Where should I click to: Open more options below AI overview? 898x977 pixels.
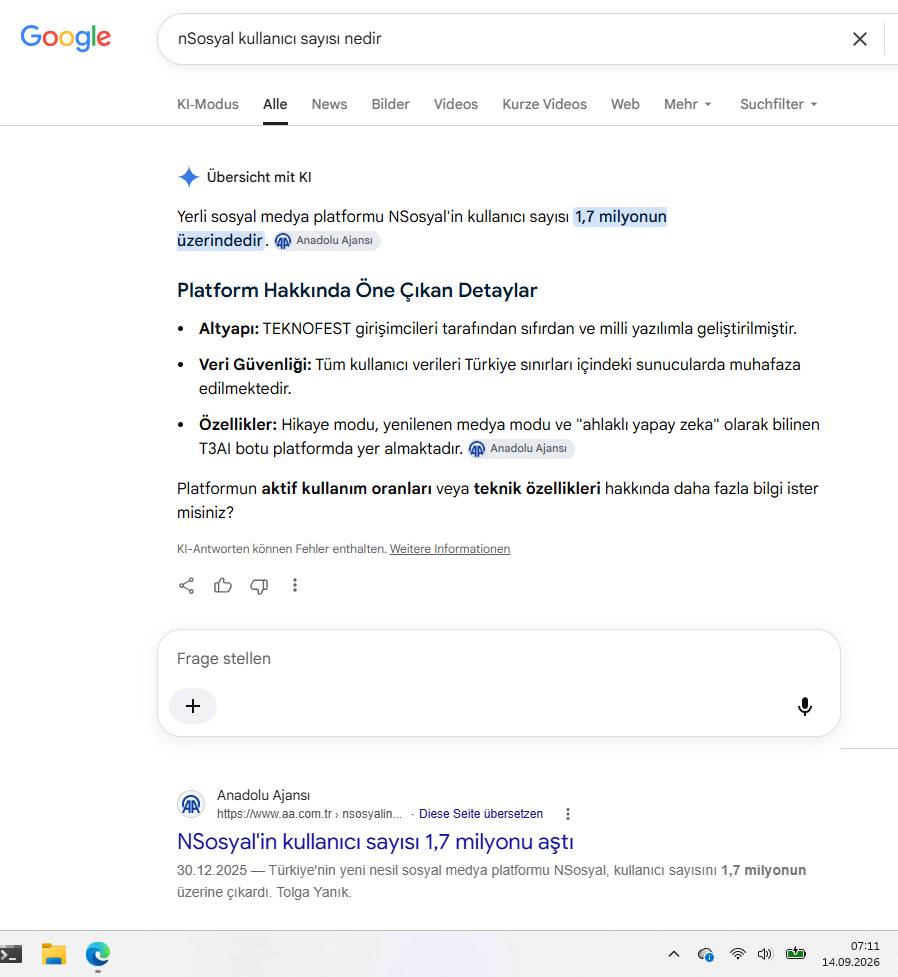point(295,585)
